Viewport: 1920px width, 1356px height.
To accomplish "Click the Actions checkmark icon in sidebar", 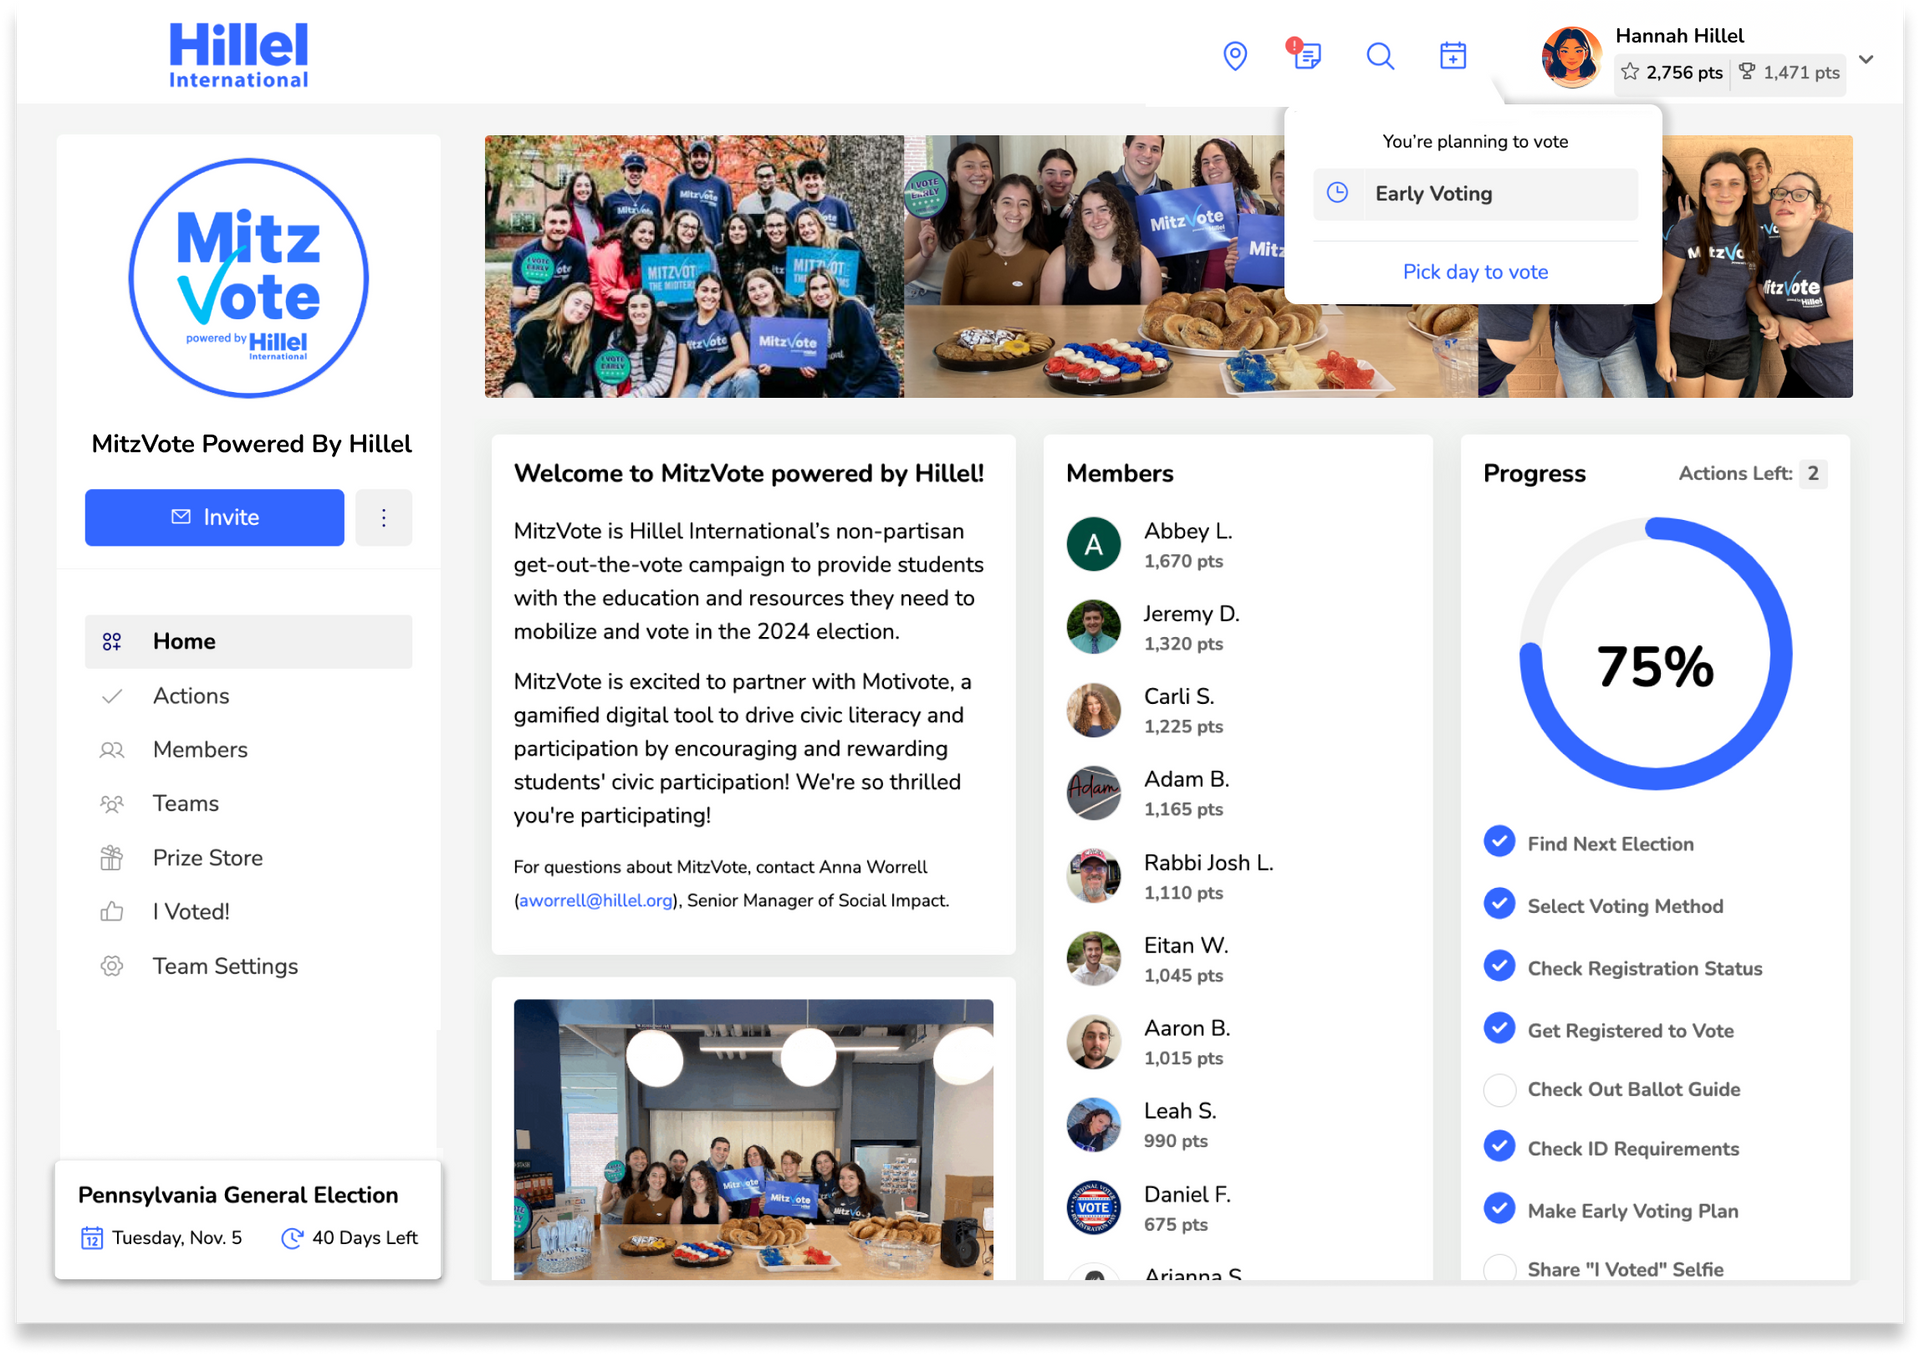I will 112,696.
